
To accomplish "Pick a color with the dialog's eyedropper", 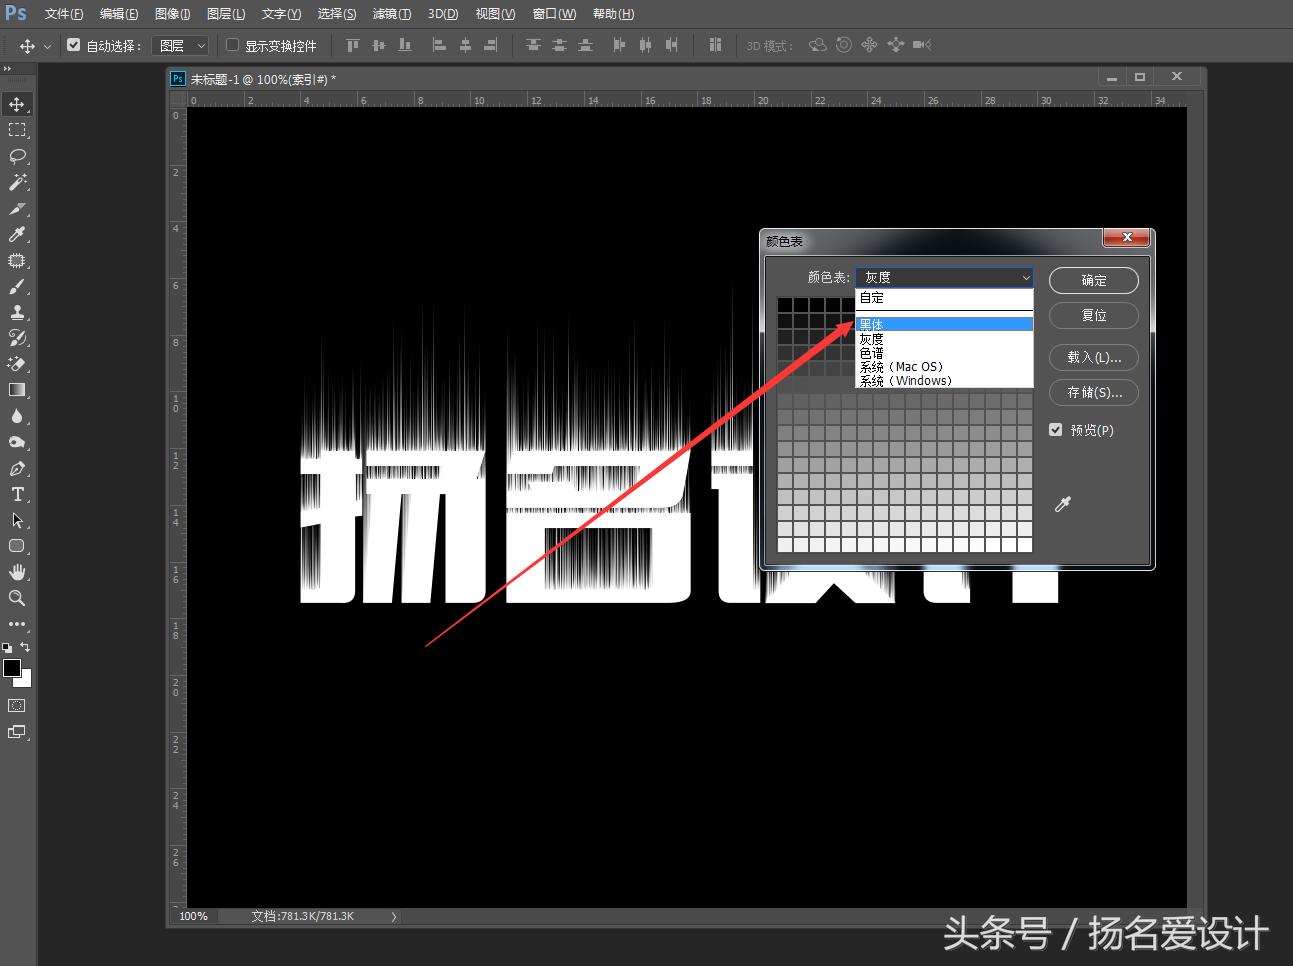I will click(1062, 504).
